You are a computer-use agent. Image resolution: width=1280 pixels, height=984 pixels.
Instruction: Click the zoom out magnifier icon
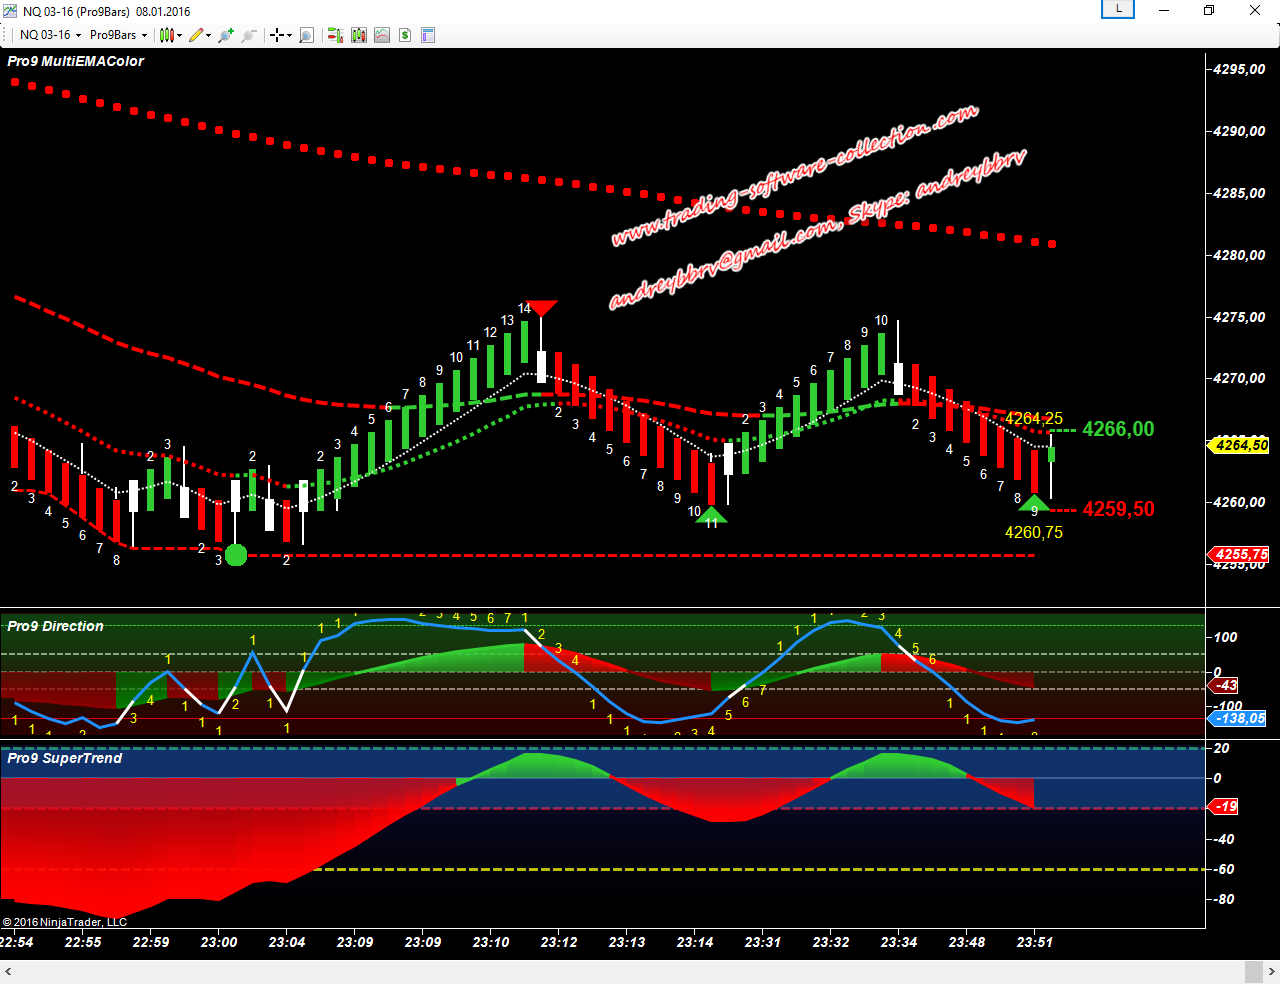pyautogui.click(x=249, y=35)
